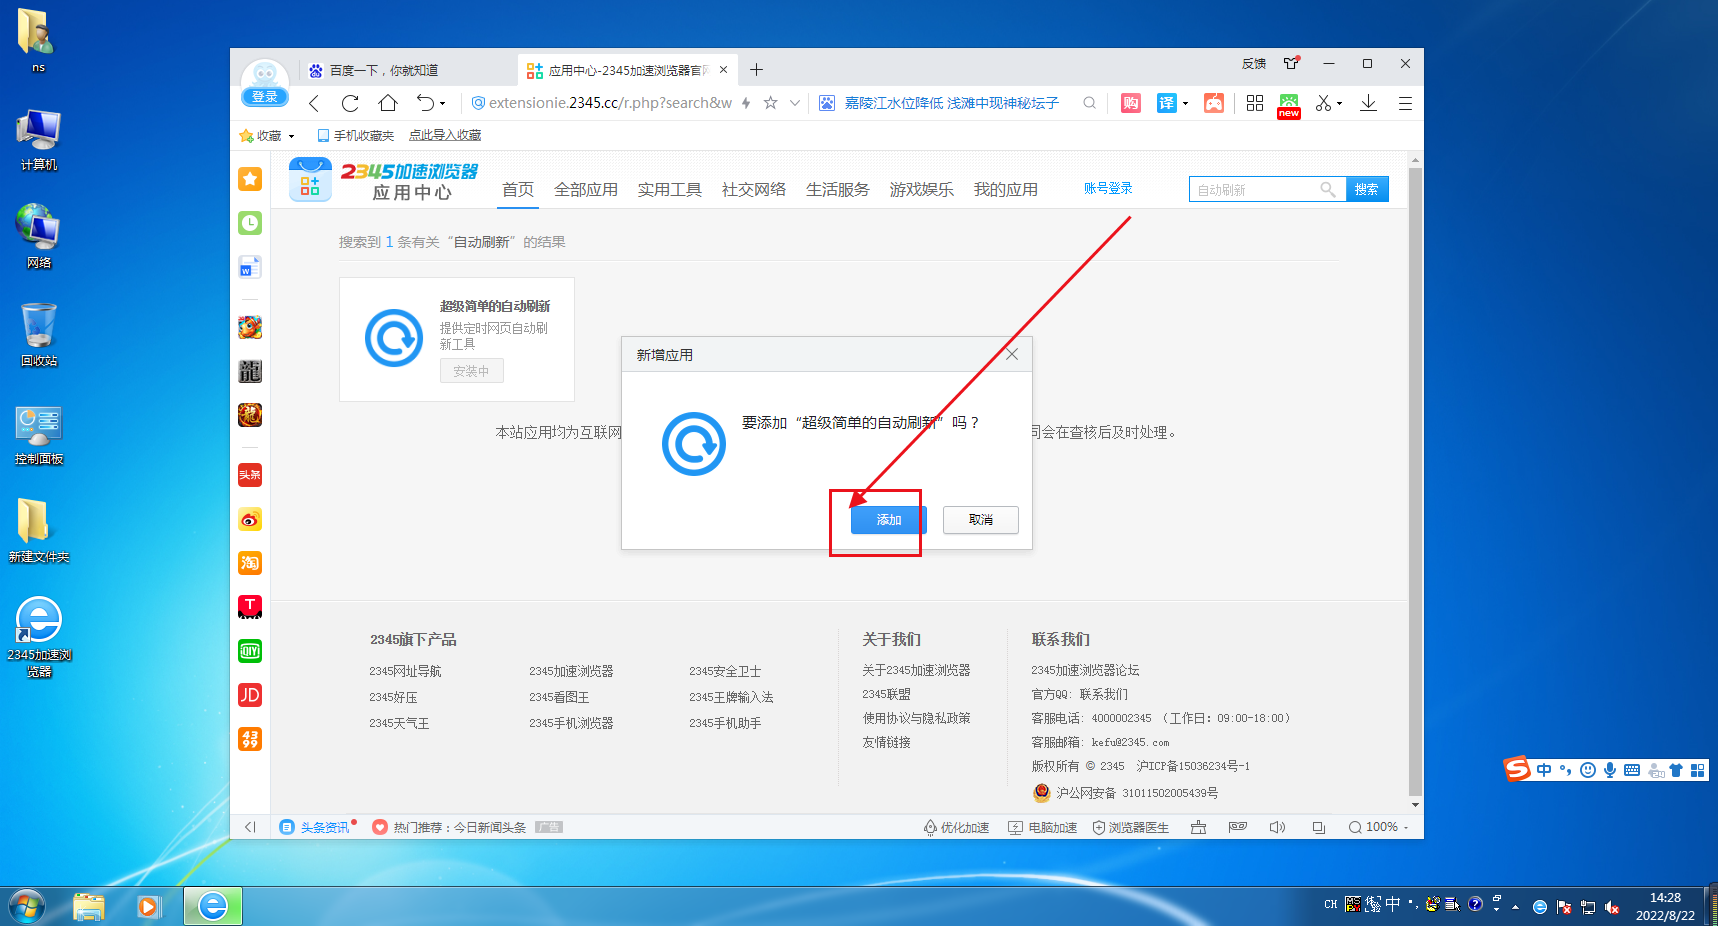
Task: Open the 头条 sidebar icon
Action: (x=250, y=475)
